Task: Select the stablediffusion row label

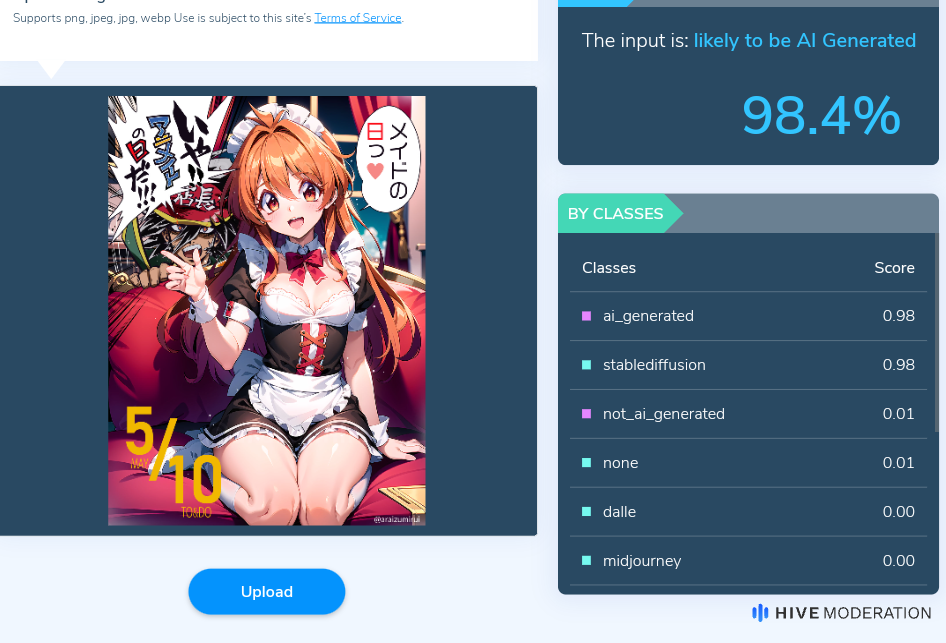Action: [654, 365]
